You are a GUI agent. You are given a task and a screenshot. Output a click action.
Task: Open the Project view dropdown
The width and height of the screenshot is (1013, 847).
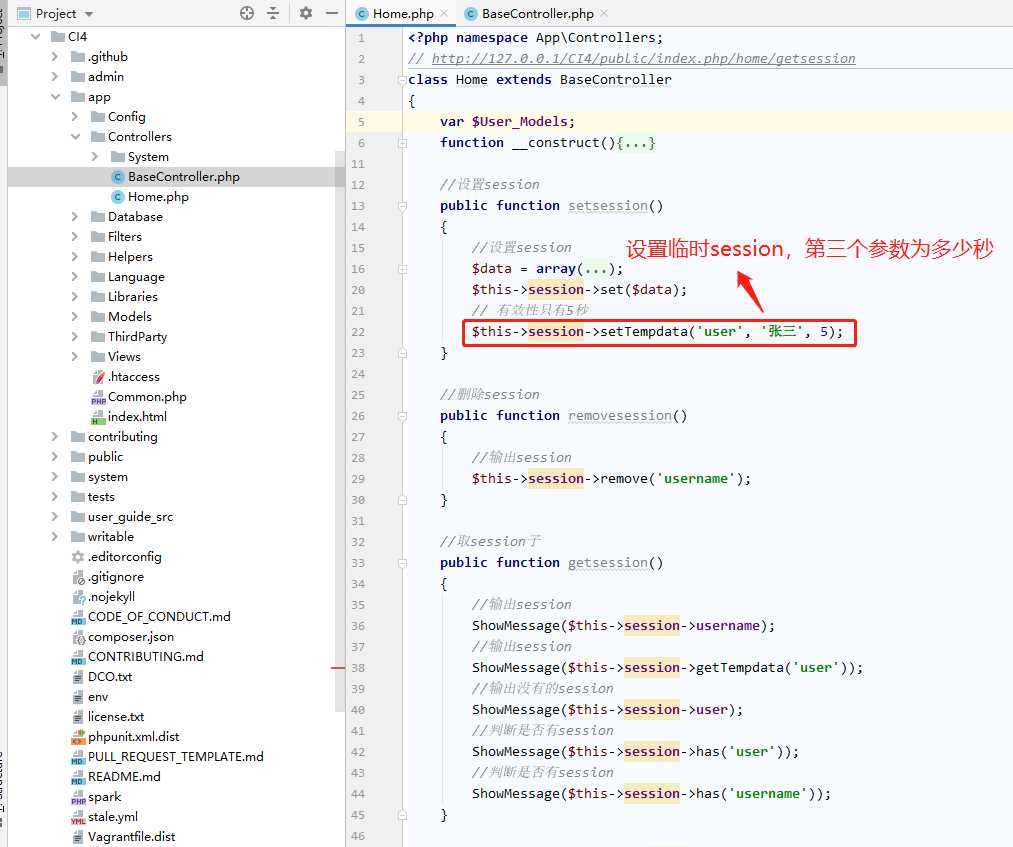89,14
